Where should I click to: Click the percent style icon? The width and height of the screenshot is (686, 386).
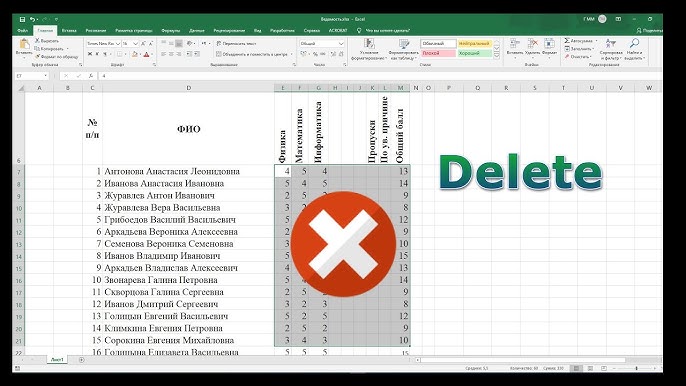315,54
